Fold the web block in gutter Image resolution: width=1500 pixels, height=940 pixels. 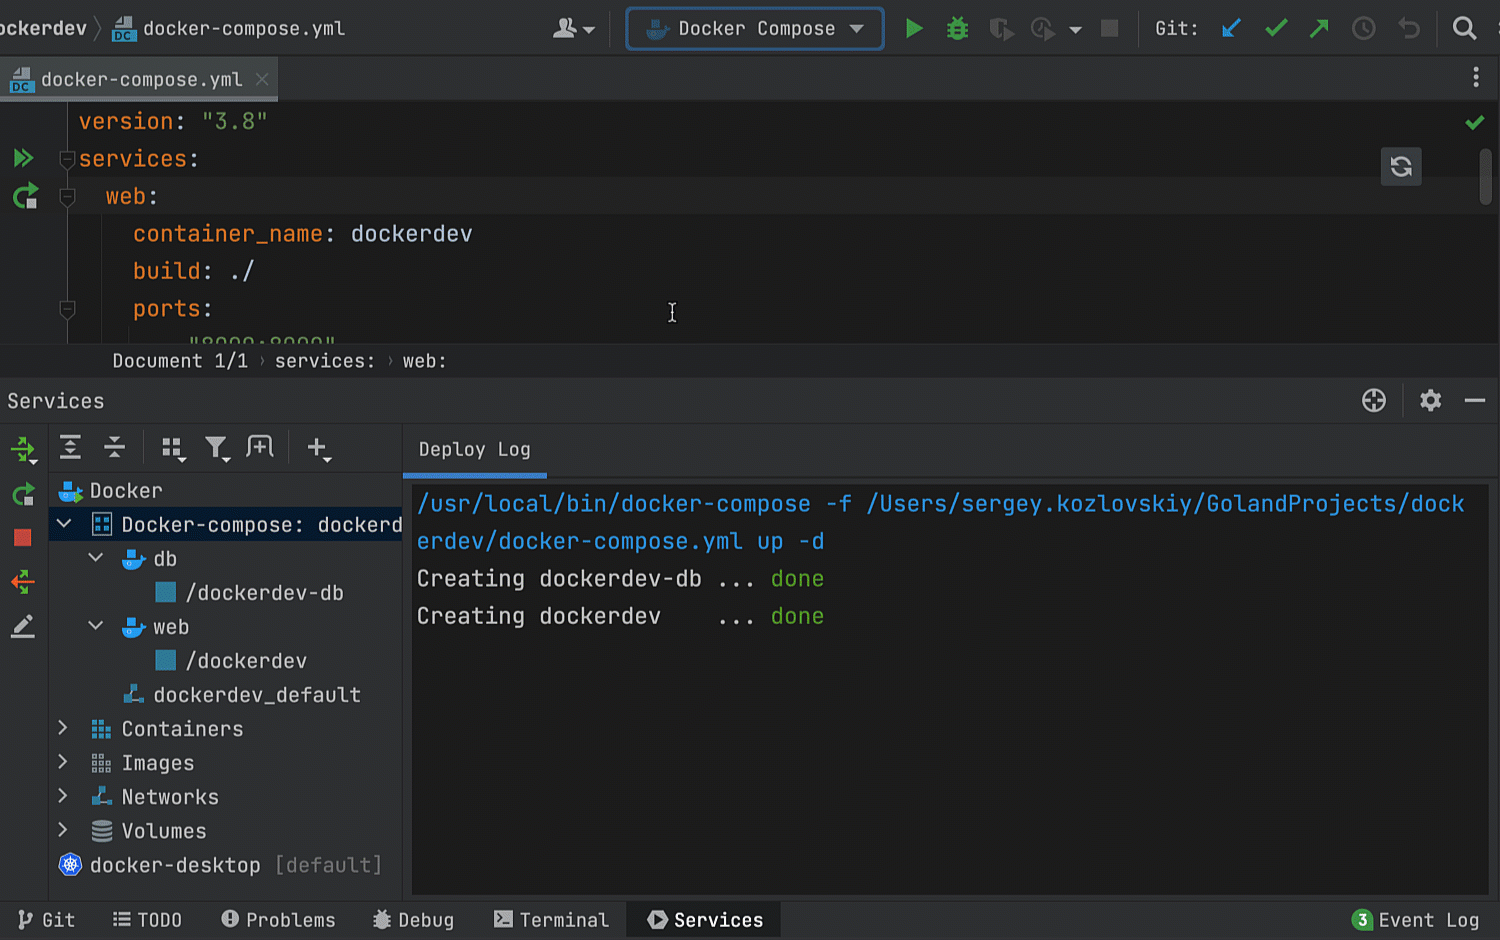[x=67, y=197]
